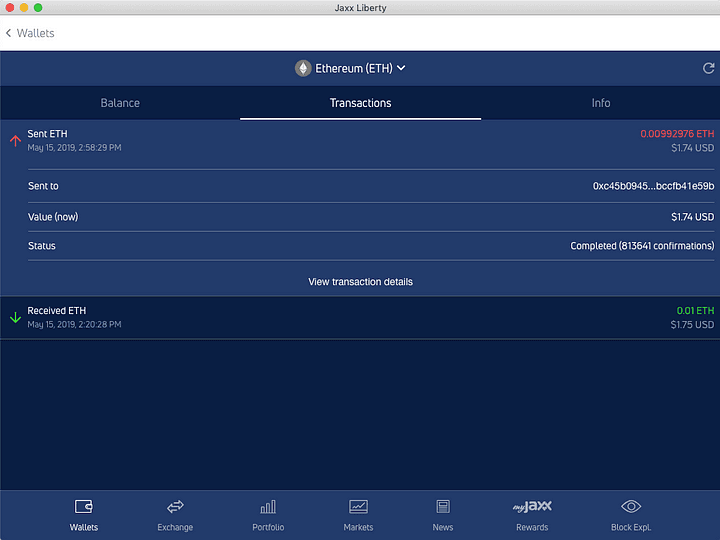Open the Portfolio section
The height and width of the screenshot is (540, 720).
268,515
